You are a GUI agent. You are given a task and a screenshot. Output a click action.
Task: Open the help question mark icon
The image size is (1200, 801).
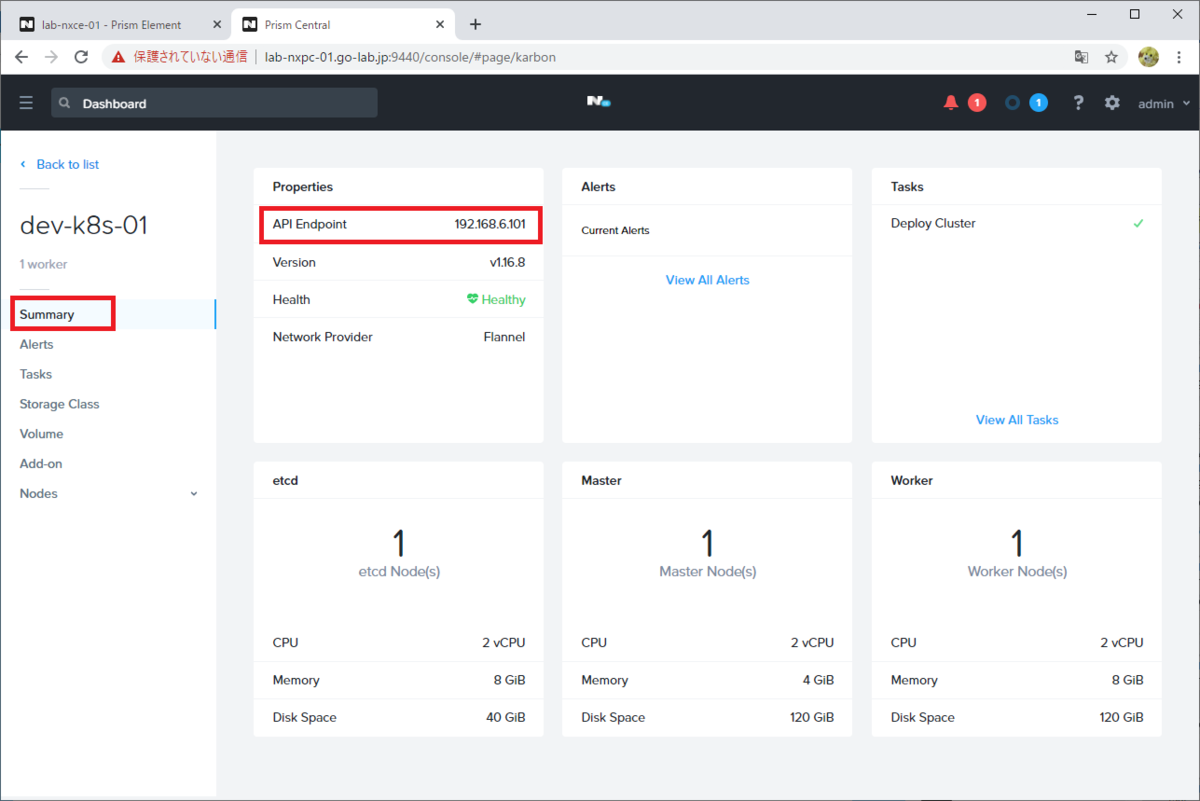pyautogui.click(x=1078, y=103)
